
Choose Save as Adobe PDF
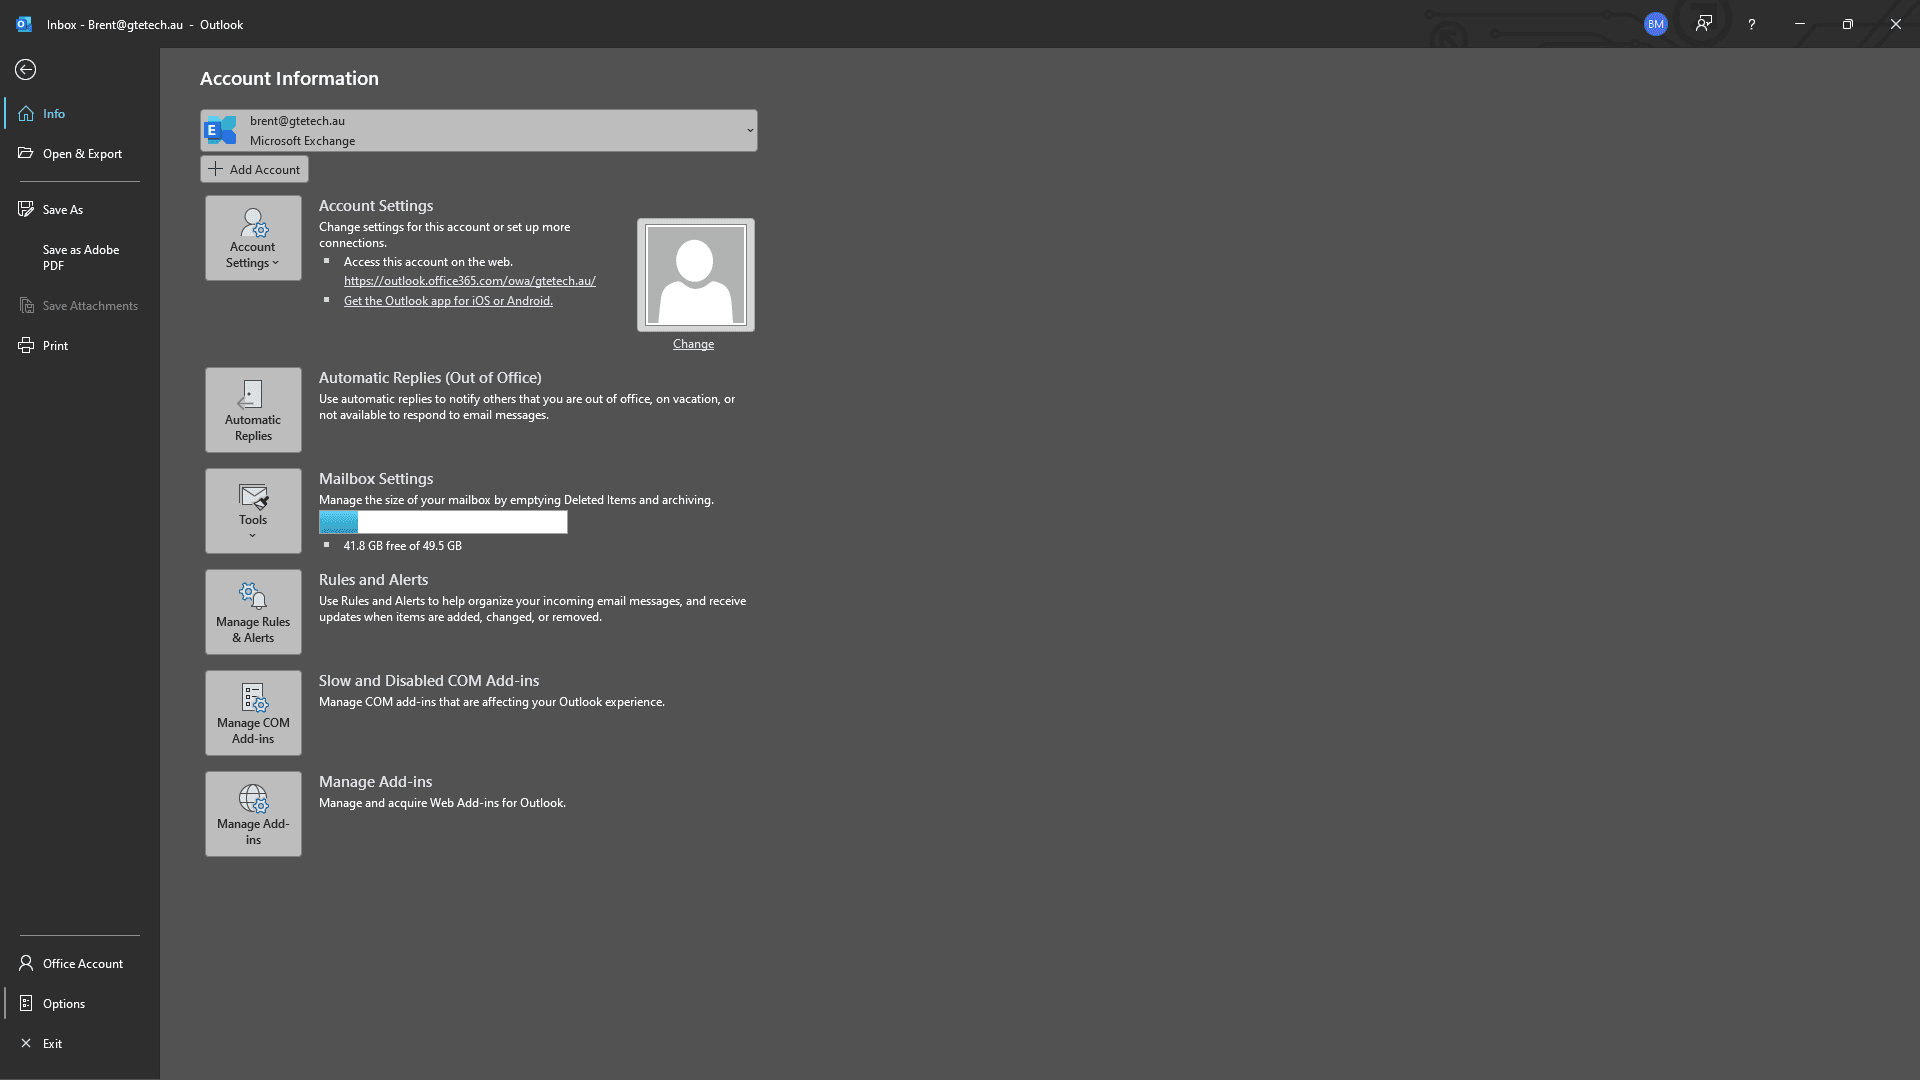pyautogui.click(x=80, y=258)
